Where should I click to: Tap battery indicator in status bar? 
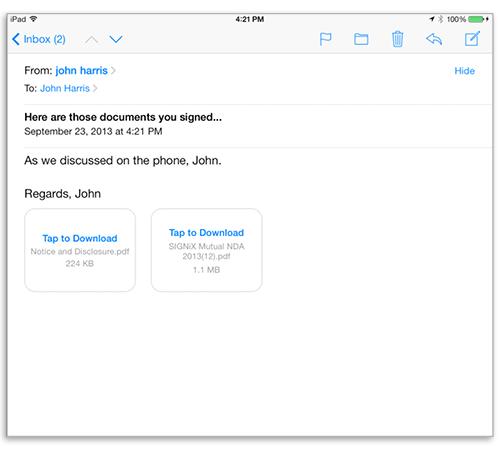tap(476, 19)
